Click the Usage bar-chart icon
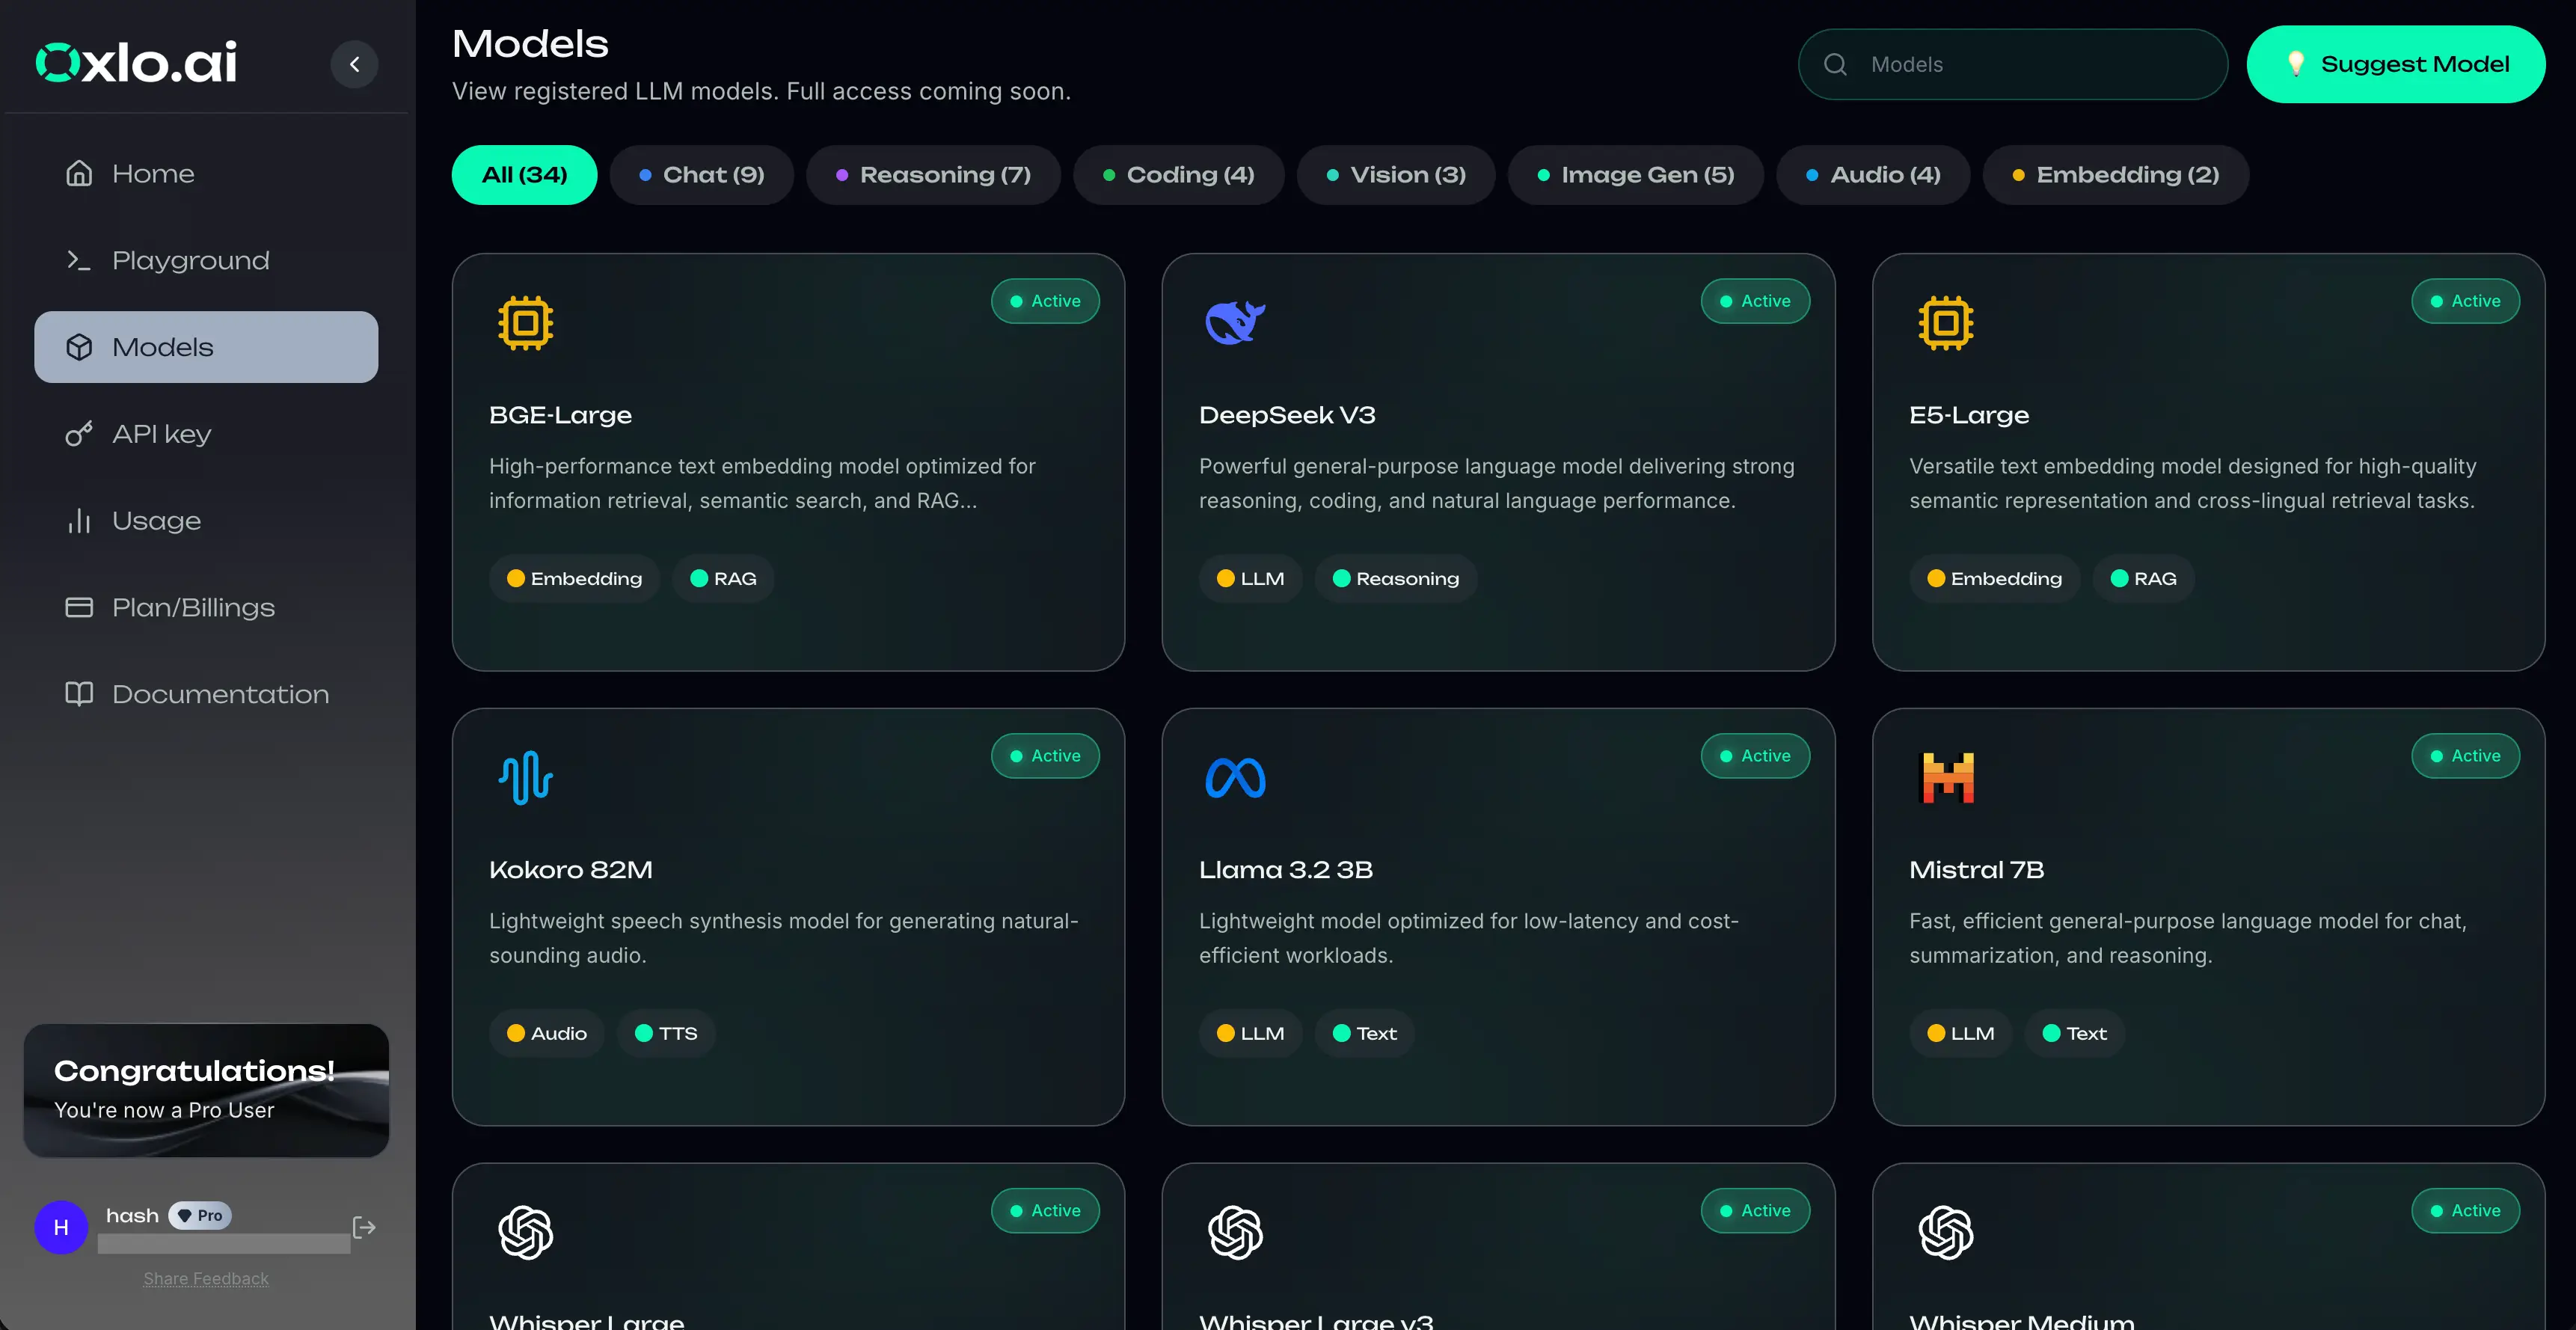The height and width of the screenshot is (1330, 2576). click(x=79, y=520)
